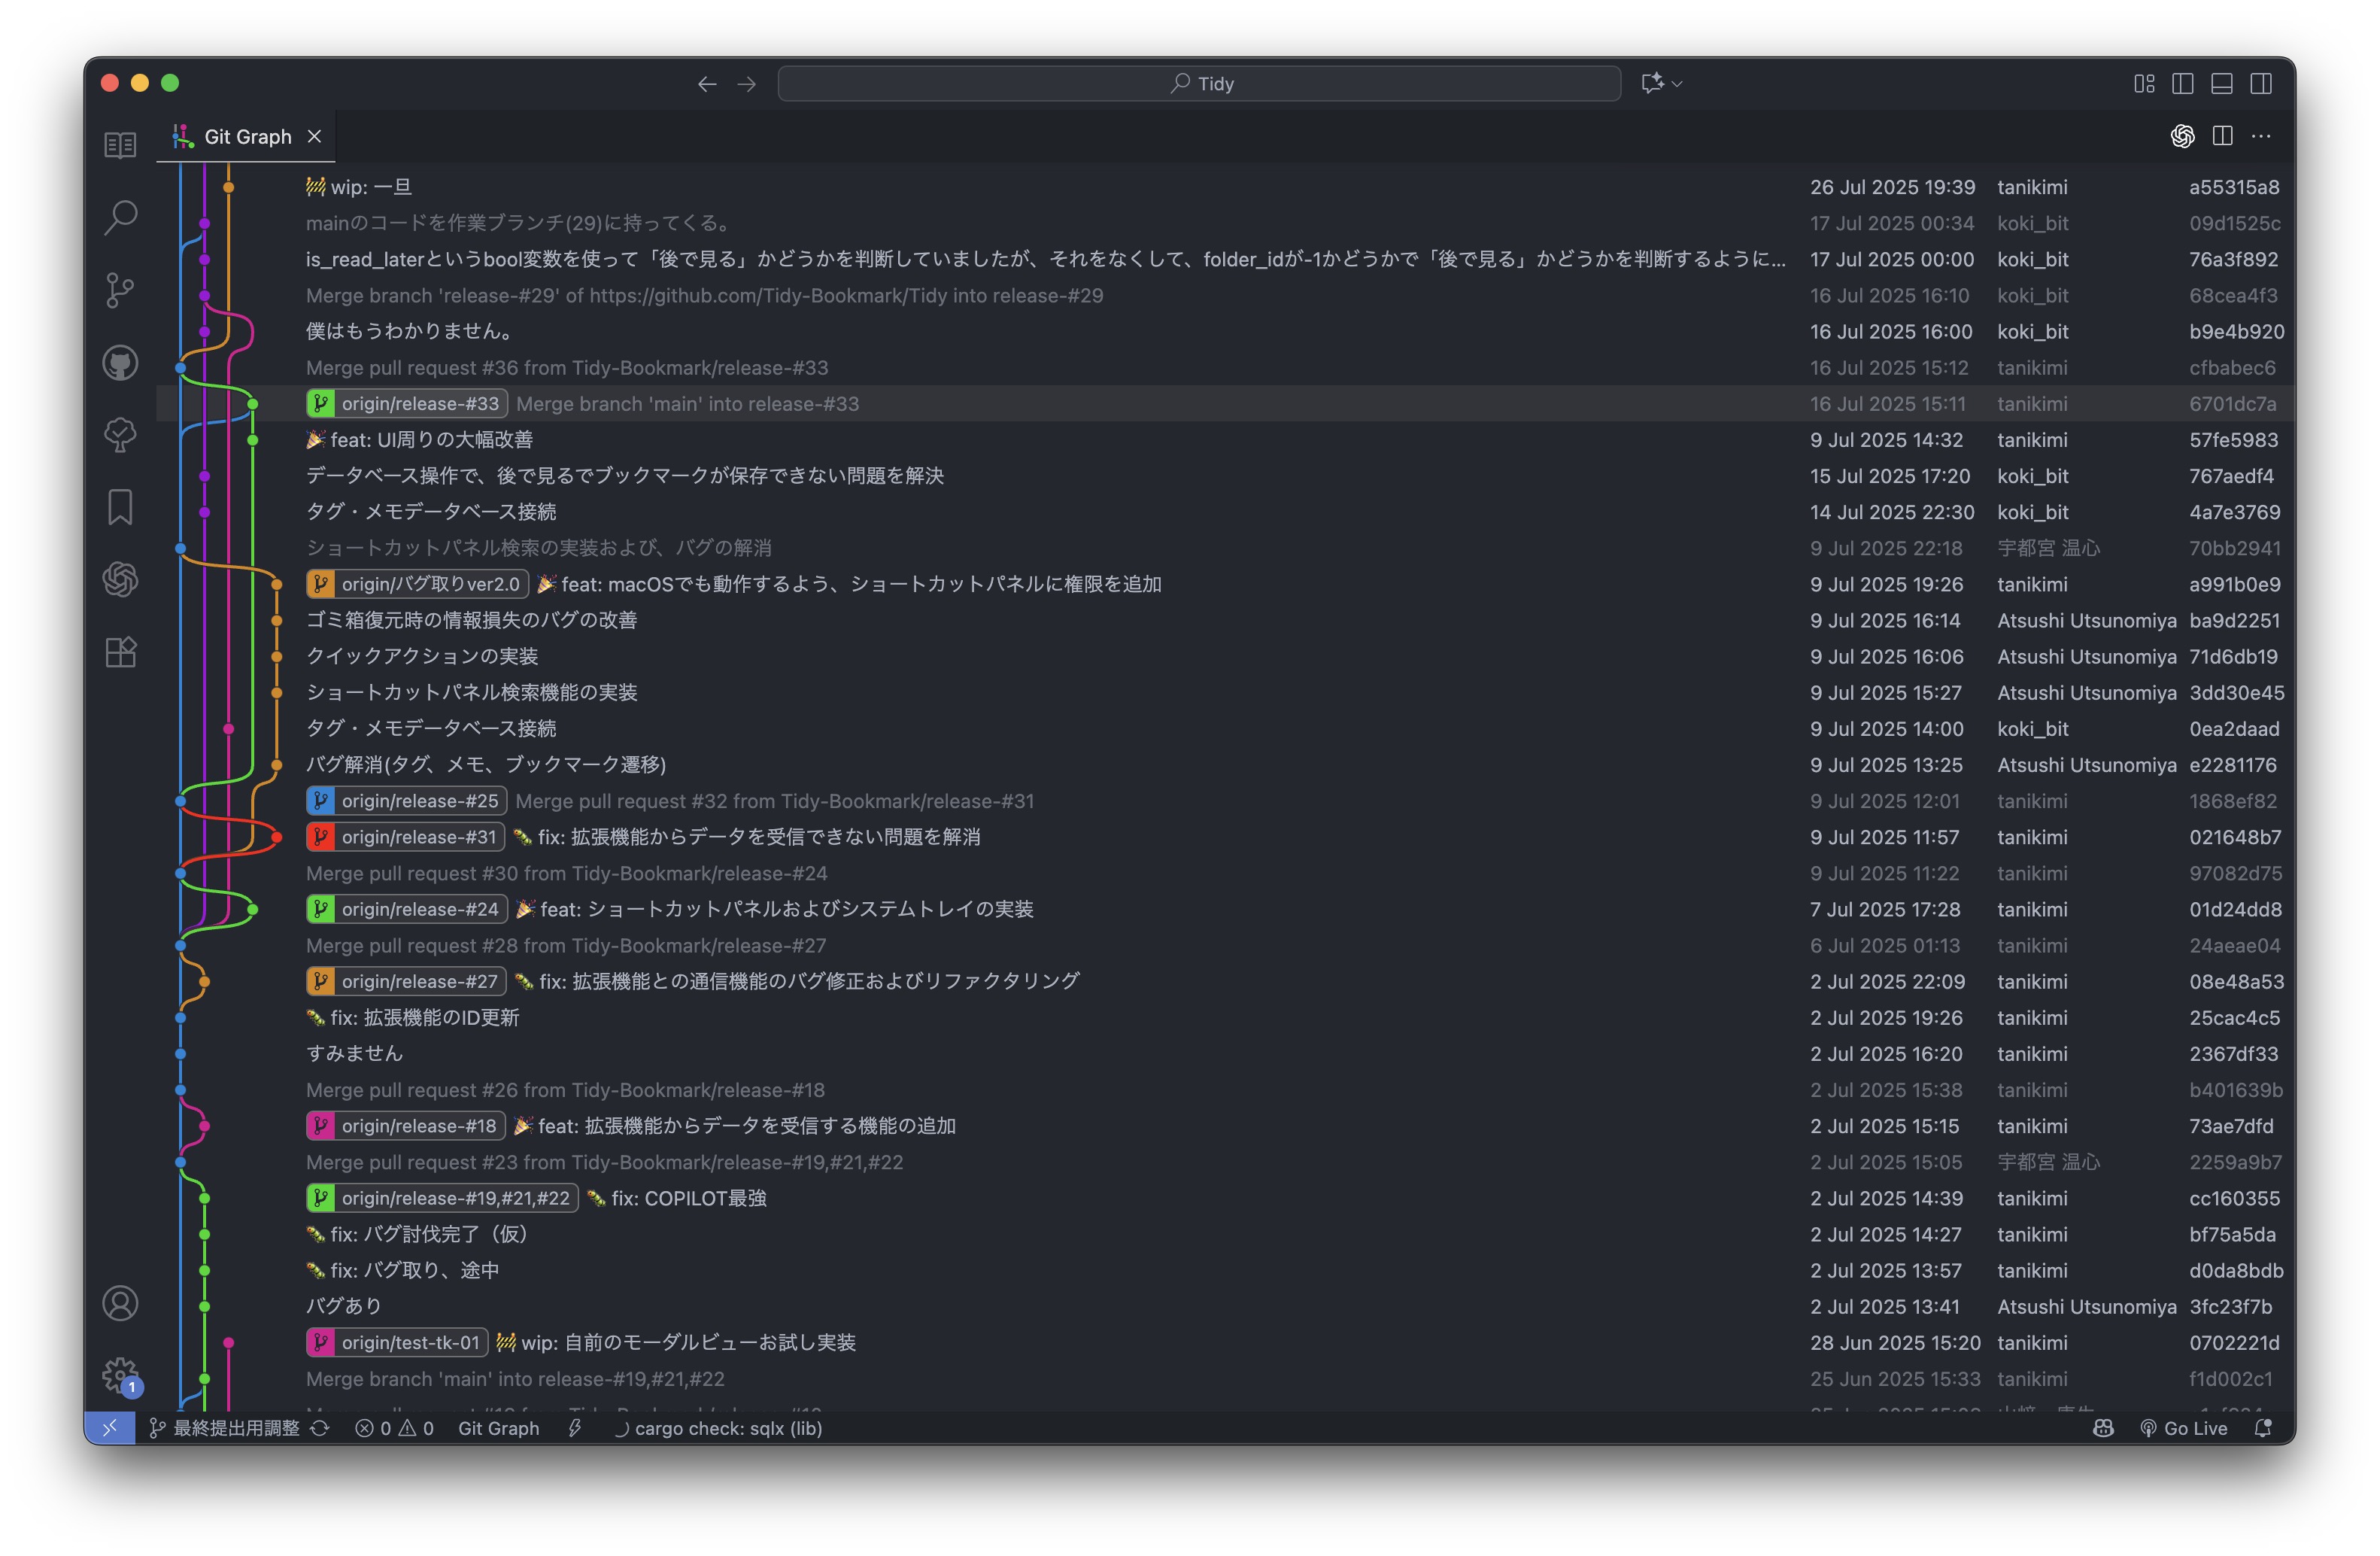This screenshot has width=2380, height=1556.
Task: Open the ChatGPT panel from the sidebar
Action: coord(120,580)
